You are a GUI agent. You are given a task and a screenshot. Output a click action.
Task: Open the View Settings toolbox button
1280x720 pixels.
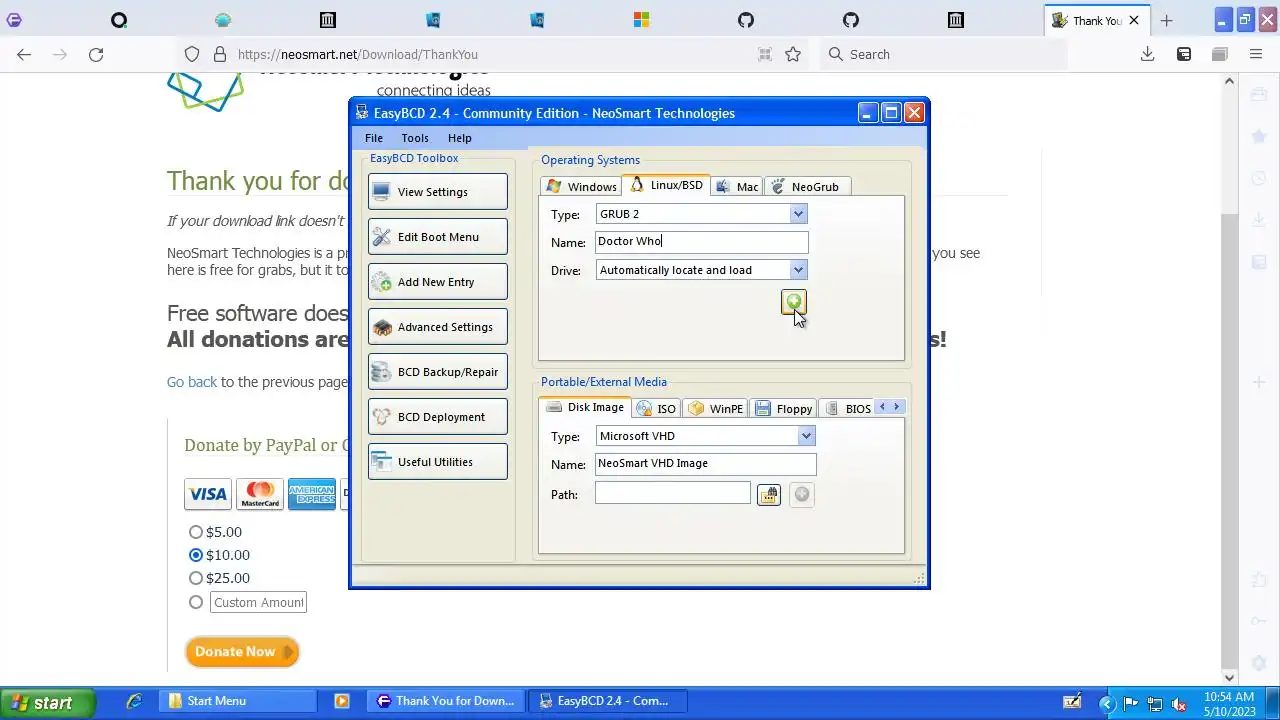point(438,192)
